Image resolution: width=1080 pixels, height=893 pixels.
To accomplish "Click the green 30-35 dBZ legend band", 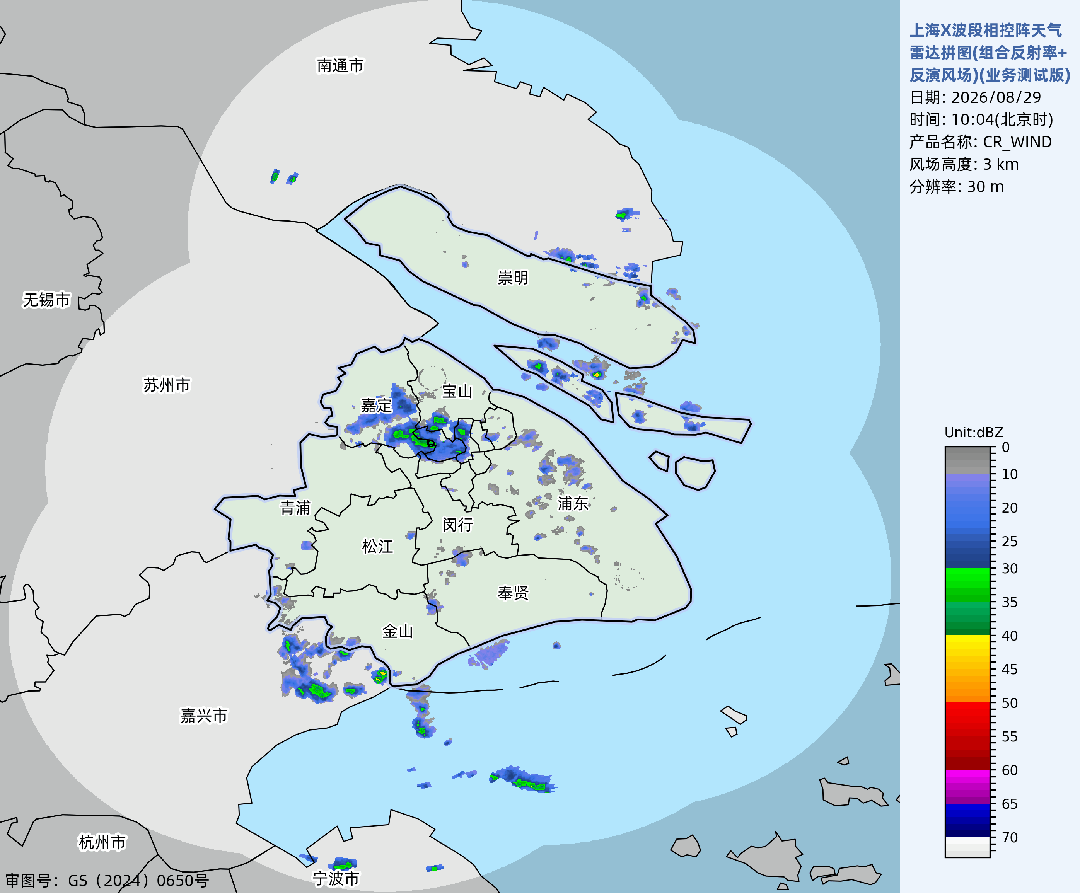I will 968,585.
